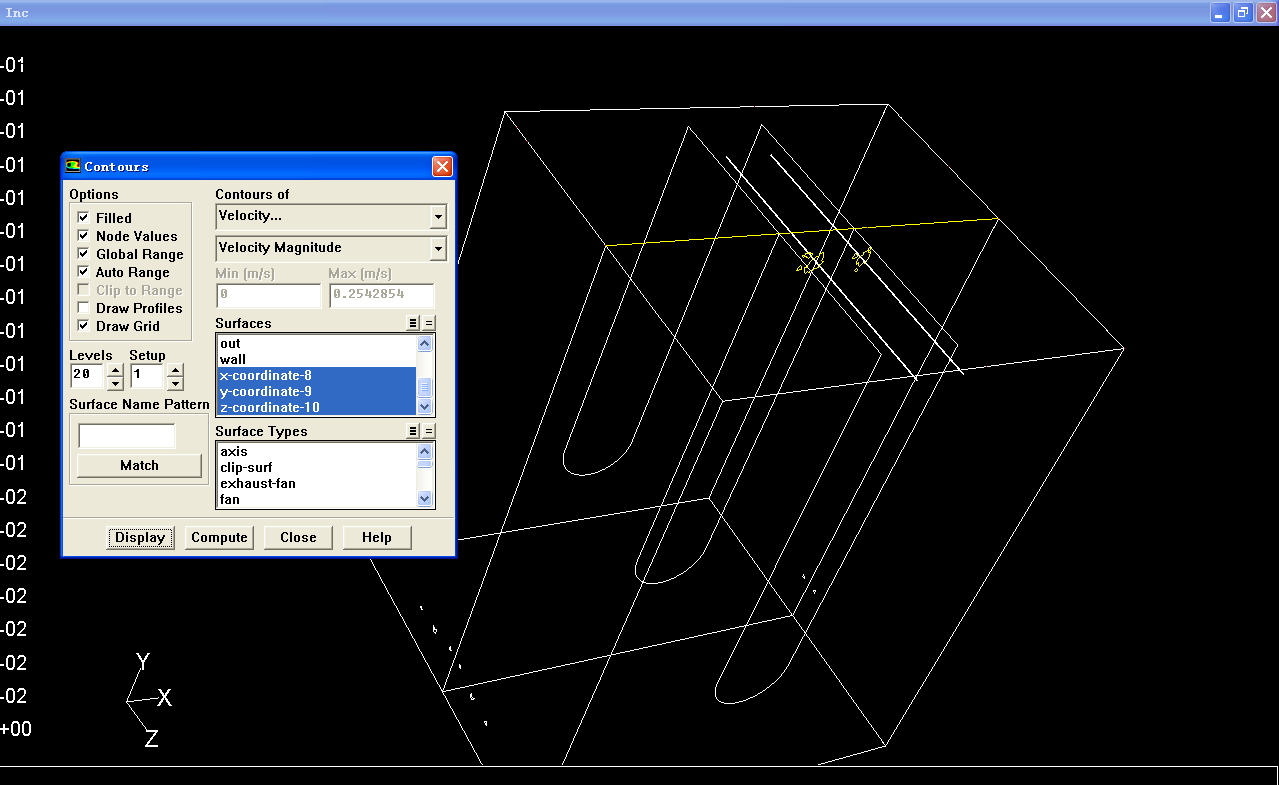The image size is (1279, 785).
Task: Click the select-all Surfaces icon
Action: click(413, 323)
